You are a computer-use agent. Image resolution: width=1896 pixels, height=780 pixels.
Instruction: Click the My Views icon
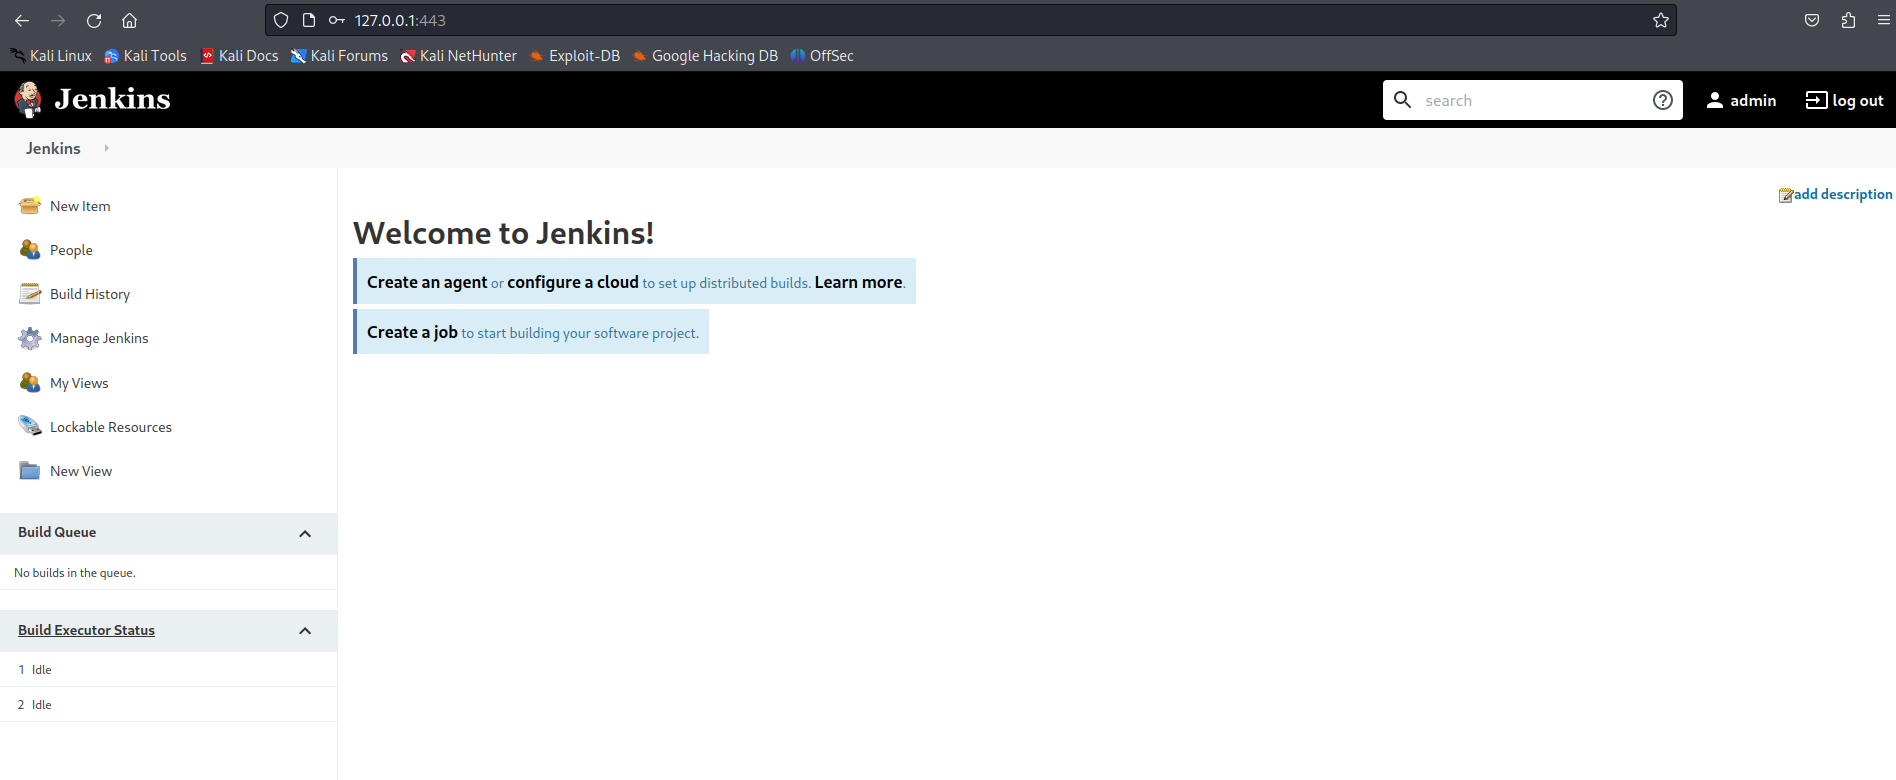[30, 383]
